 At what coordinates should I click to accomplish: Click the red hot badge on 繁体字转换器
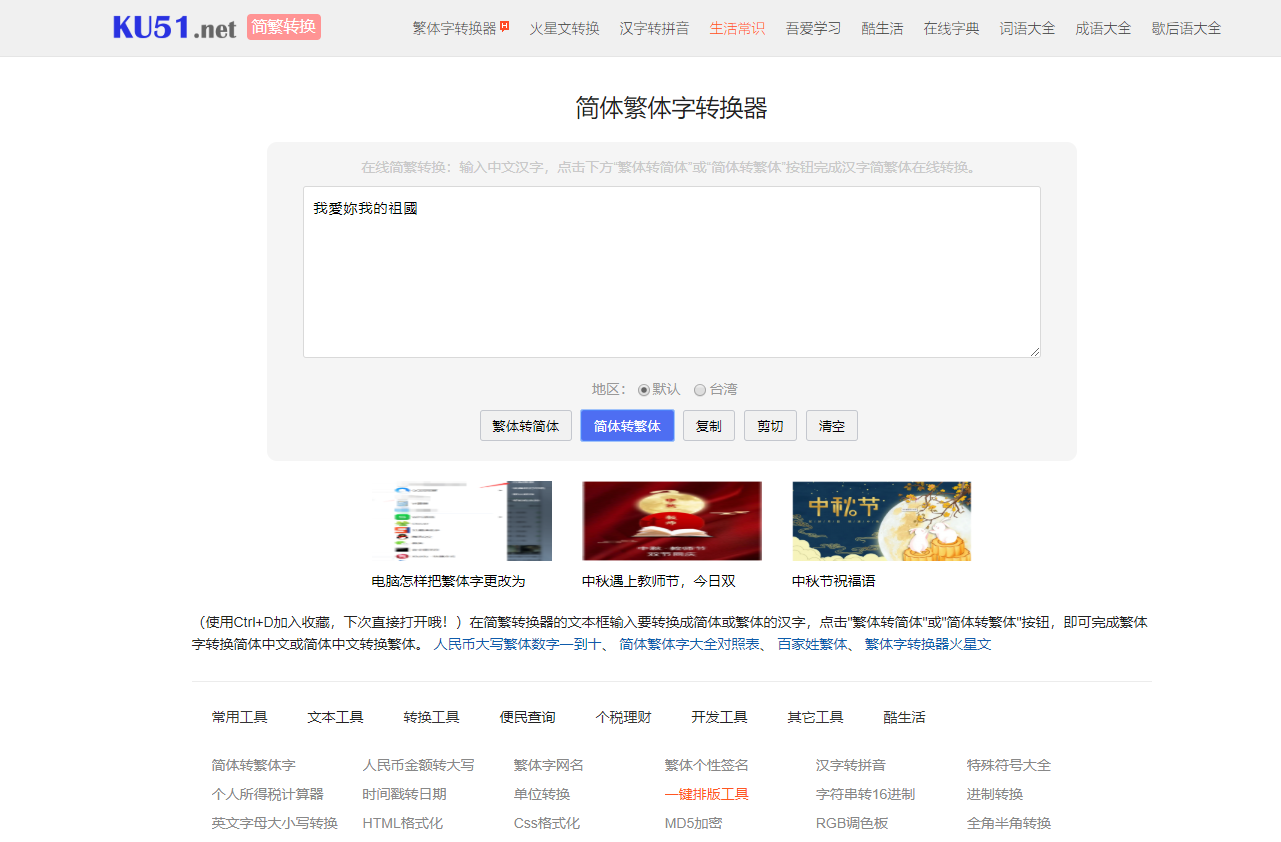505,25
